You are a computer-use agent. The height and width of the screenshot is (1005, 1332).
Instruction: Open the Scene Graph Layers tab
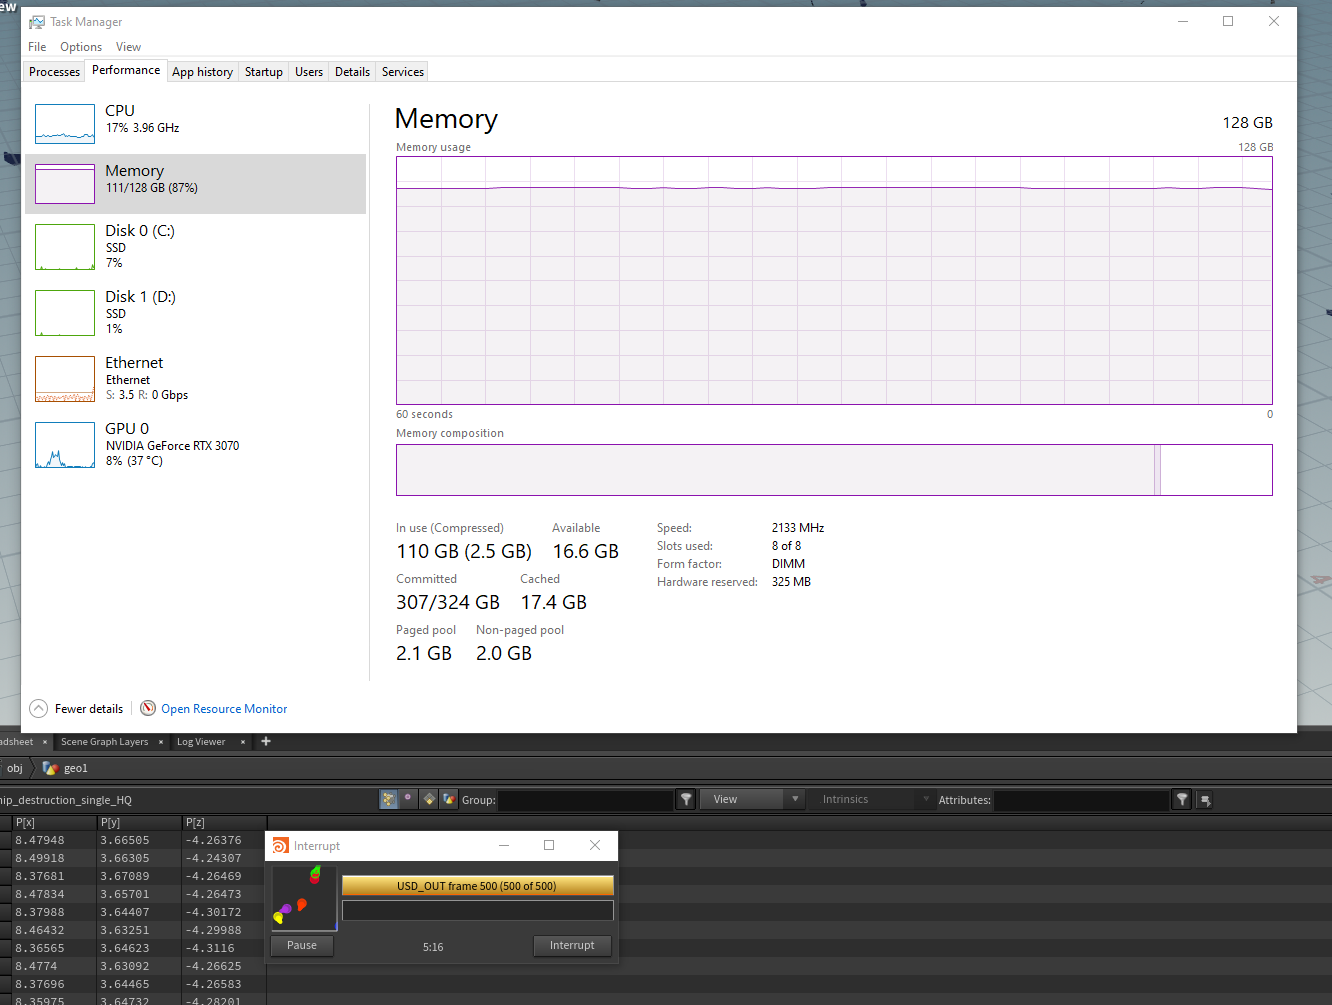[x=104, y=742]
